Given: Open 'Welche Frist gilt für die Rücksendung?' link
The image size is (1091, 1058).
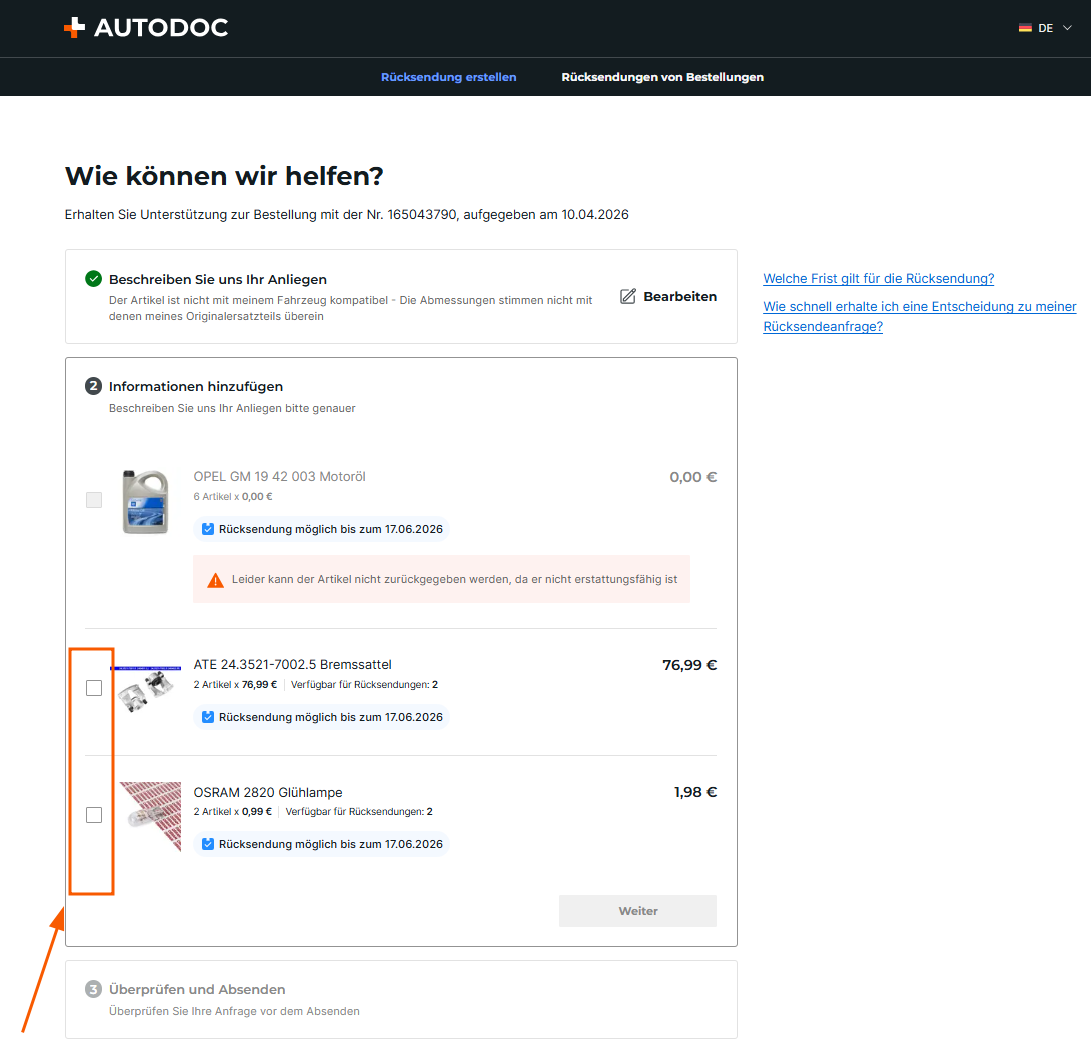Looking at the screenshot, I should pyautogui.click(x=878, y=278).
